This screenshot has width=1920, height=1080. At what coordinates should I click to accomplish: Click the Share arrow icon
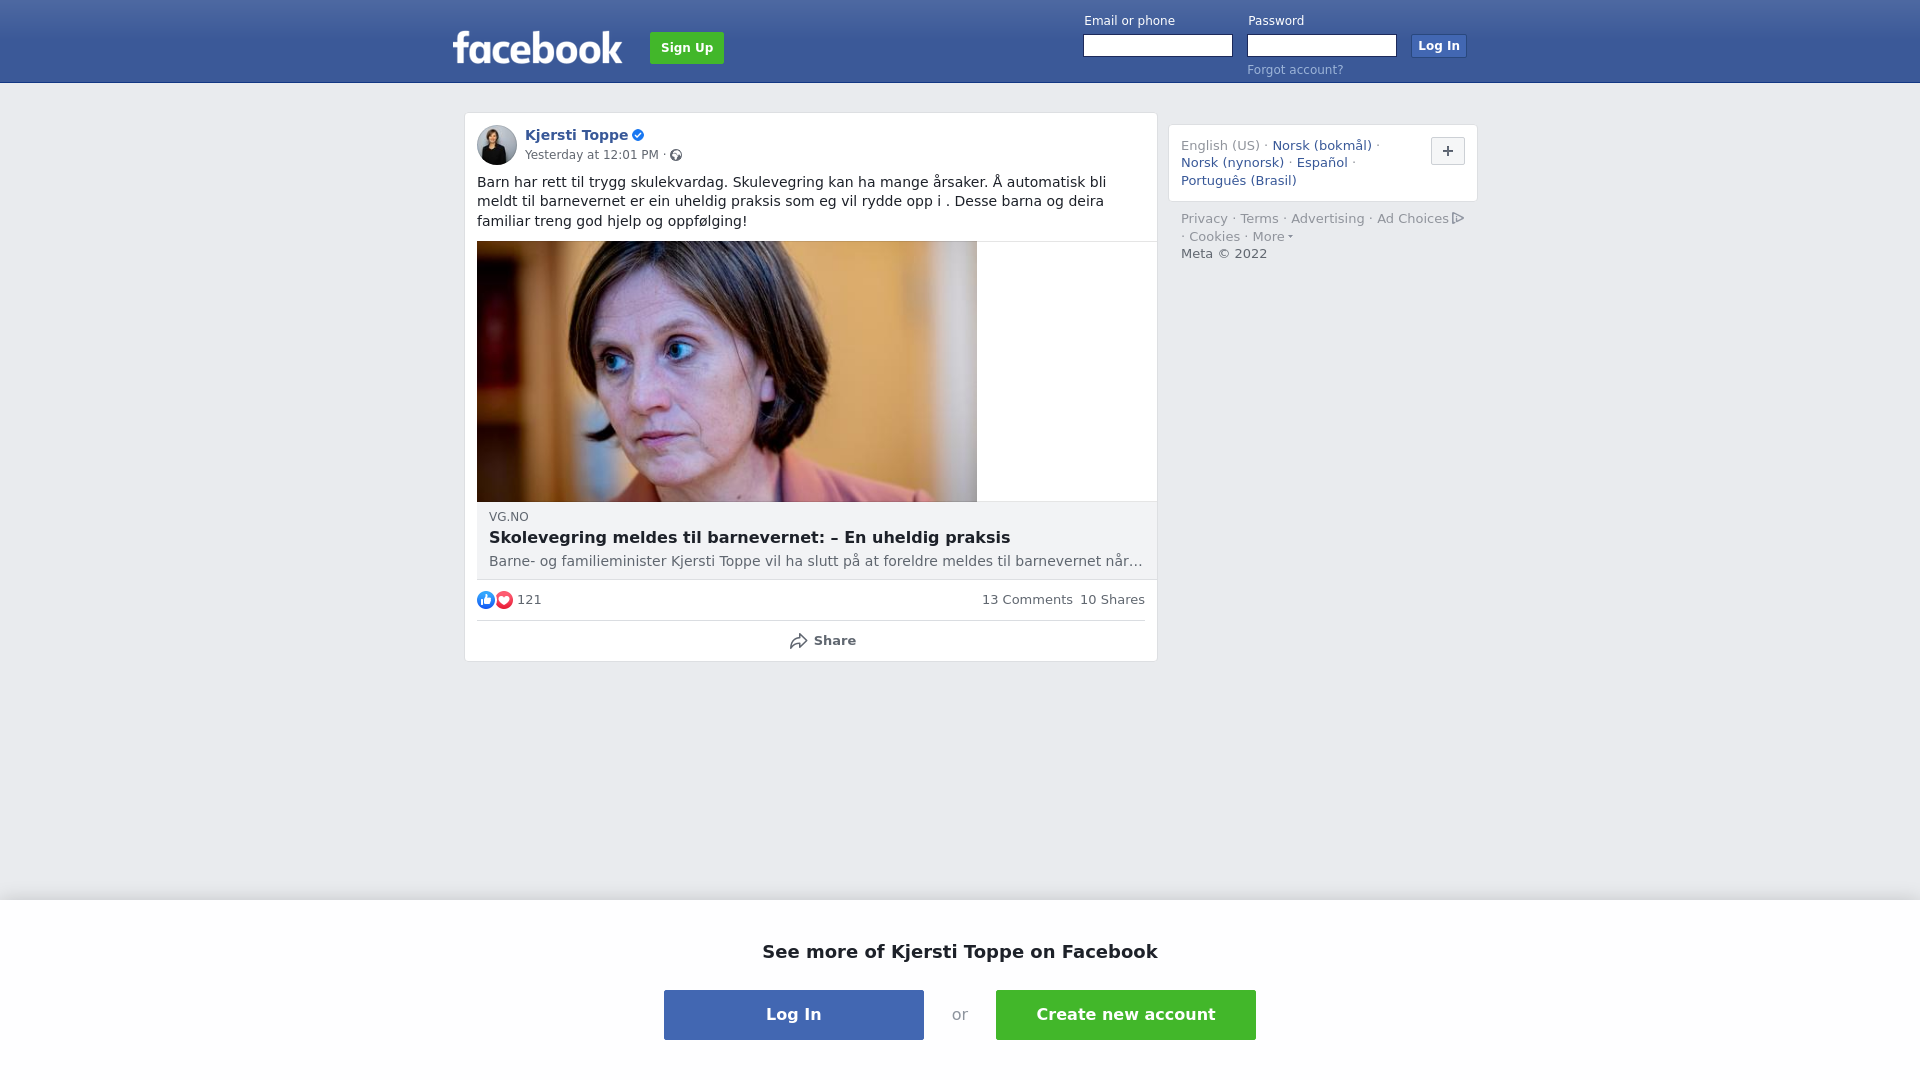pyautogui.click(x=798, y=641)
